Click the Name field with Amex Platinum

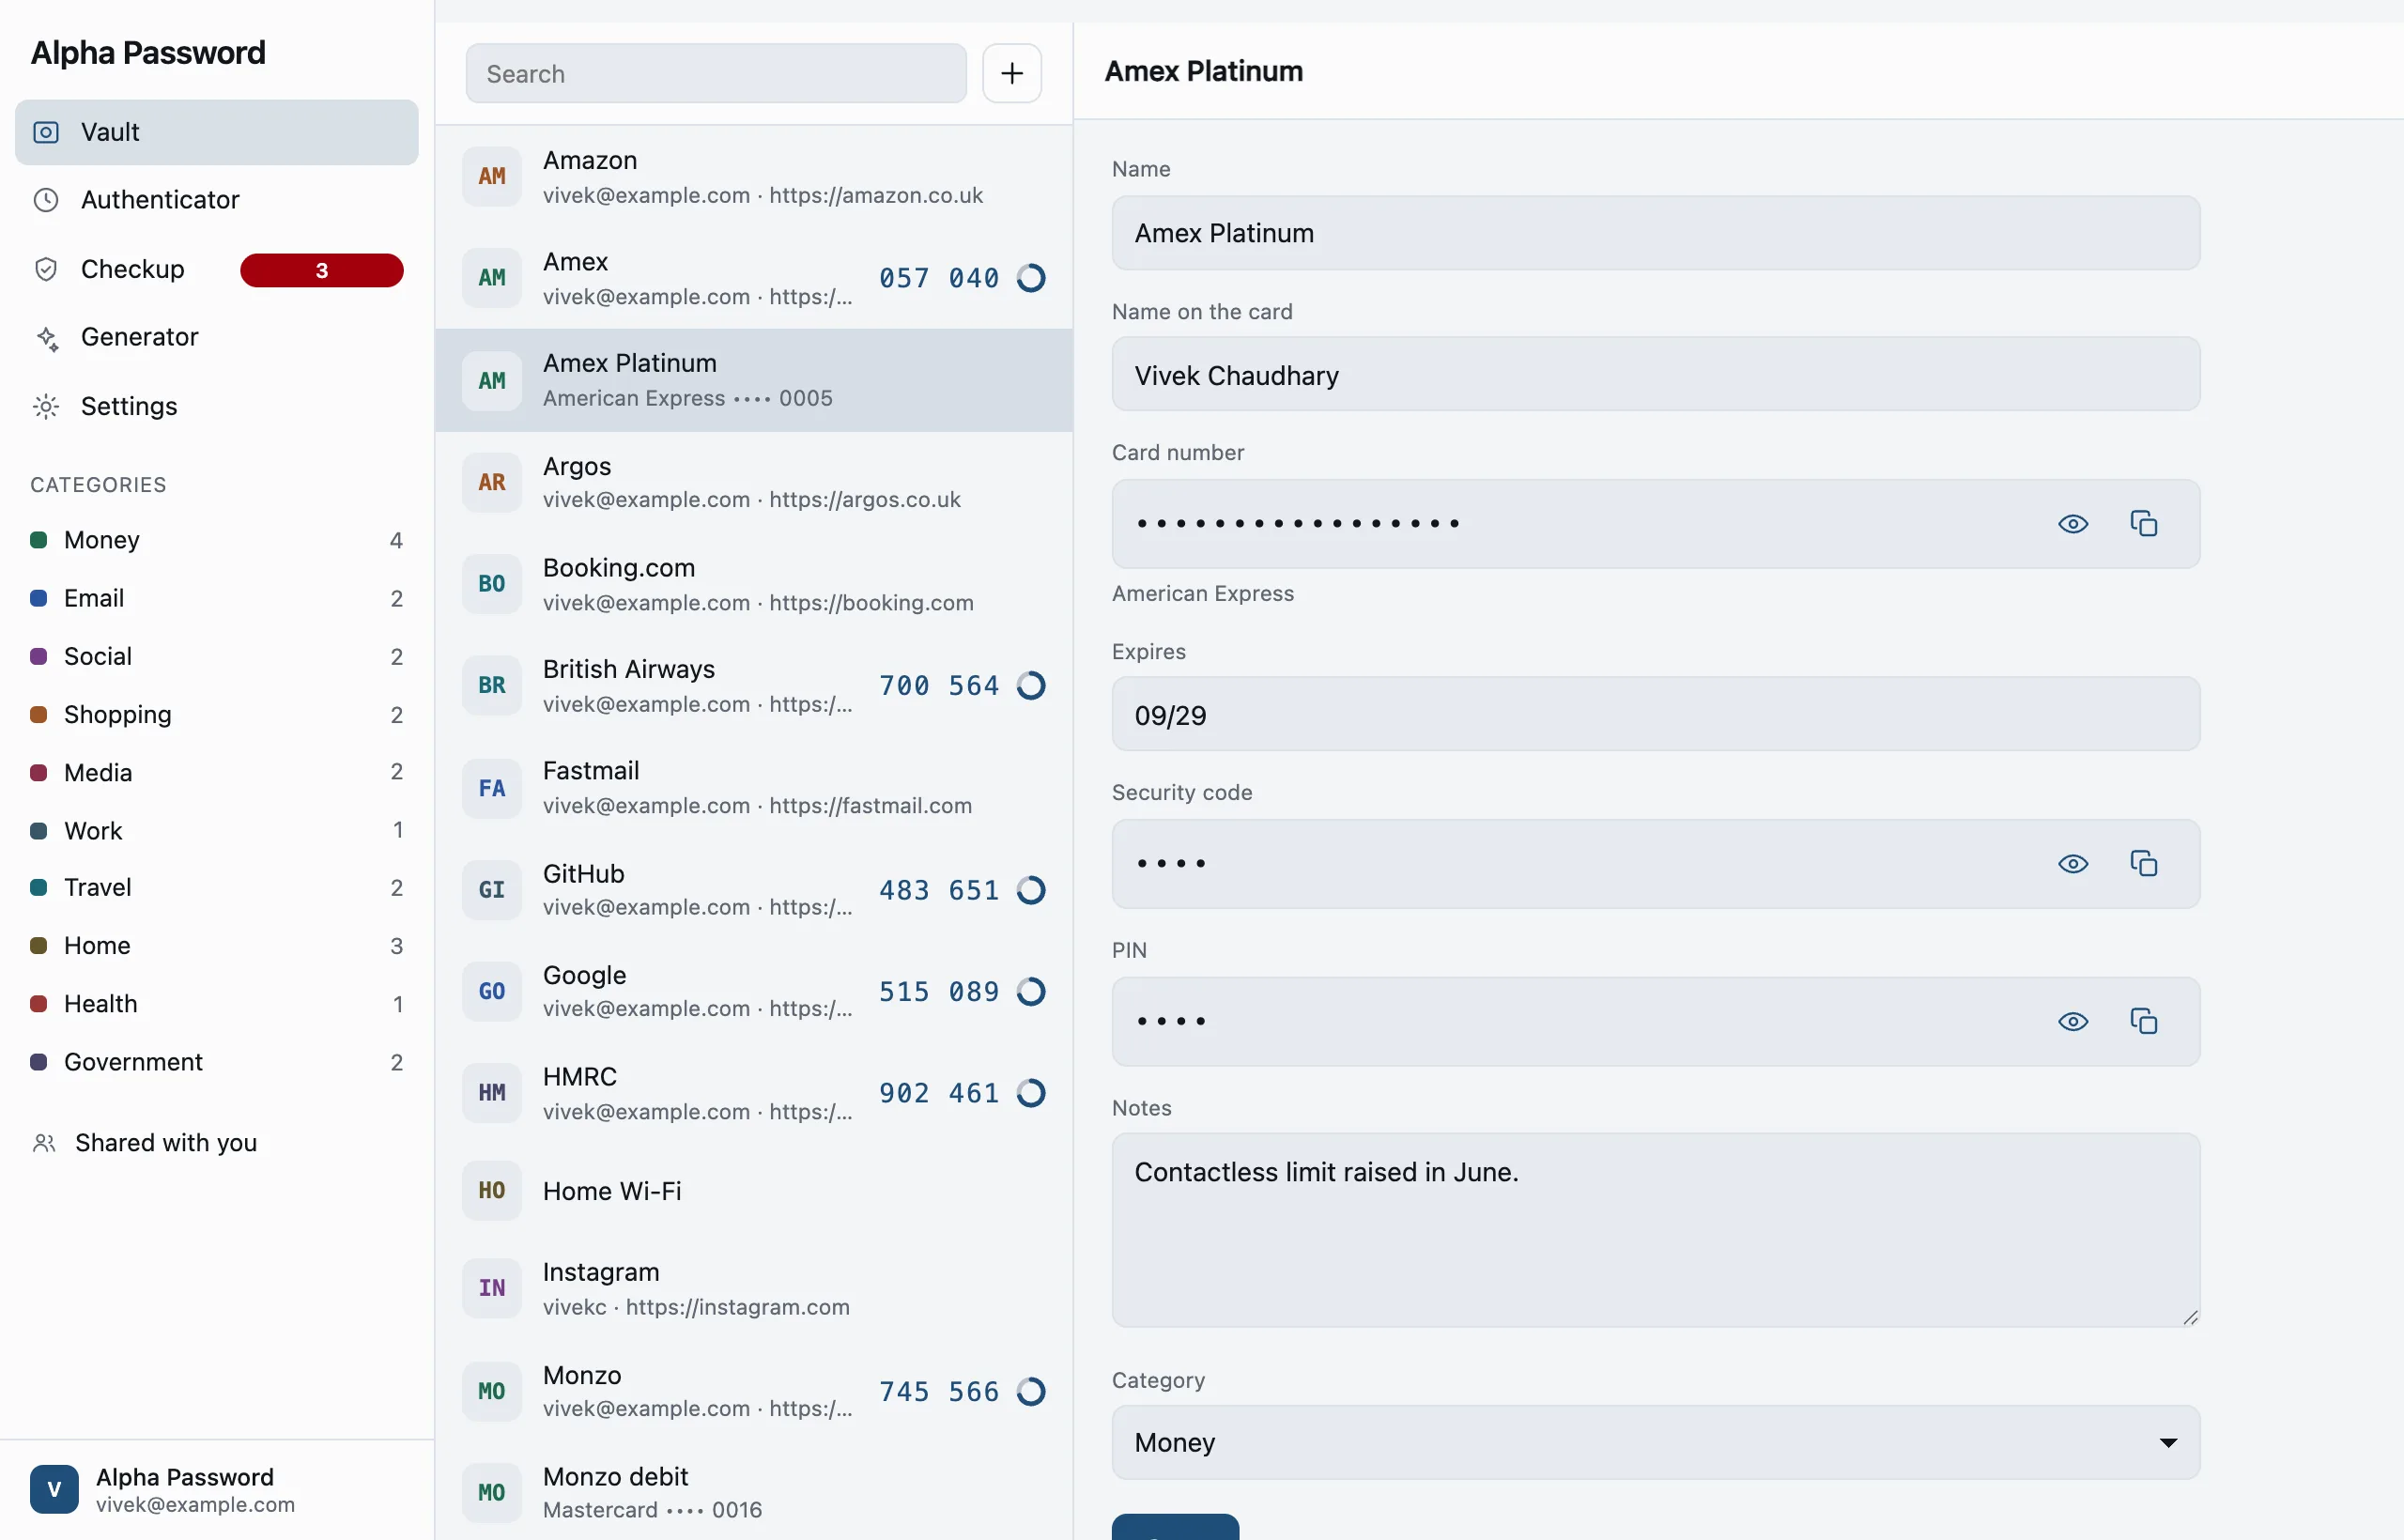1656,233
